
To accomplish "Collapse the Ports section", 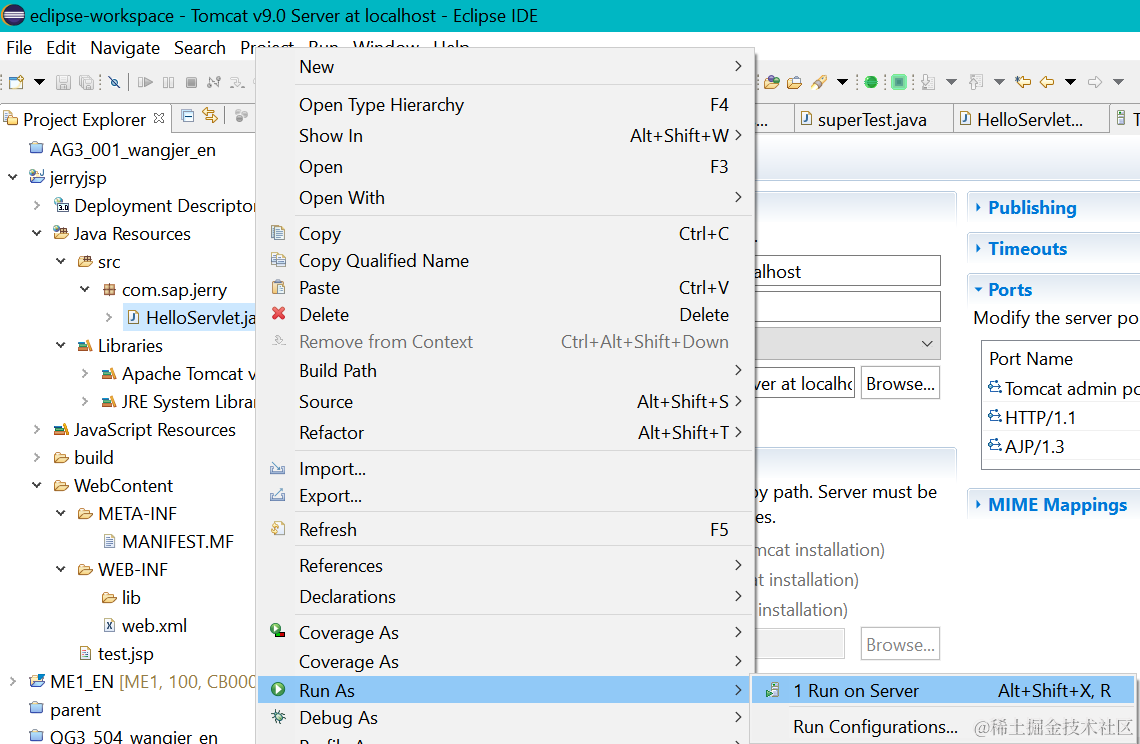I will 978,289.
